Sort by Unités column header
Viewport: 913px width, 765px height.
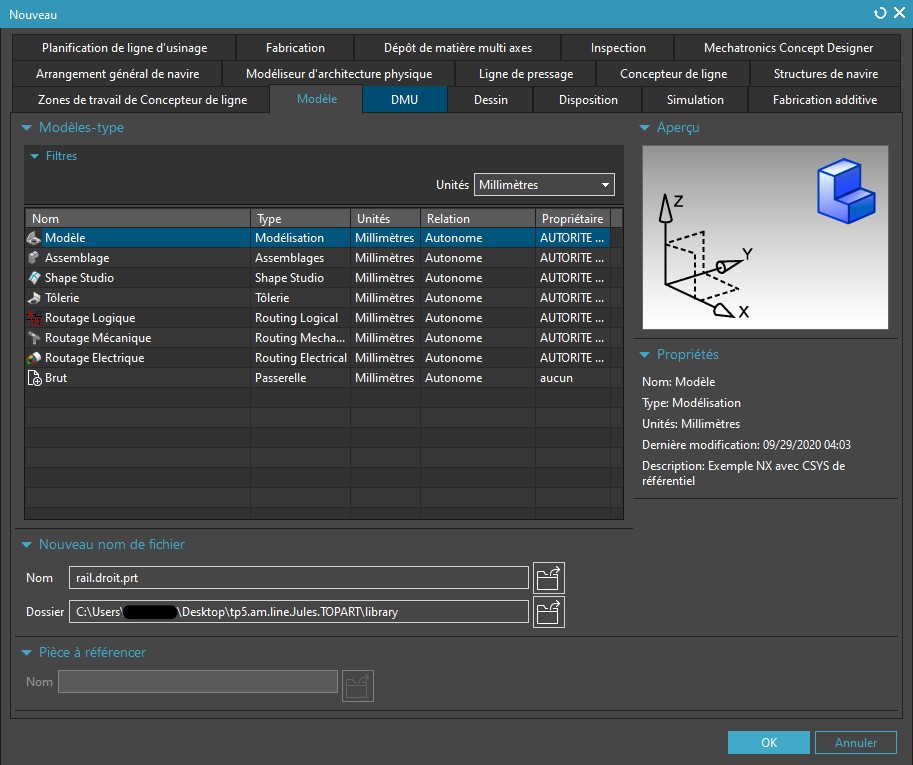tap(385, 218)
